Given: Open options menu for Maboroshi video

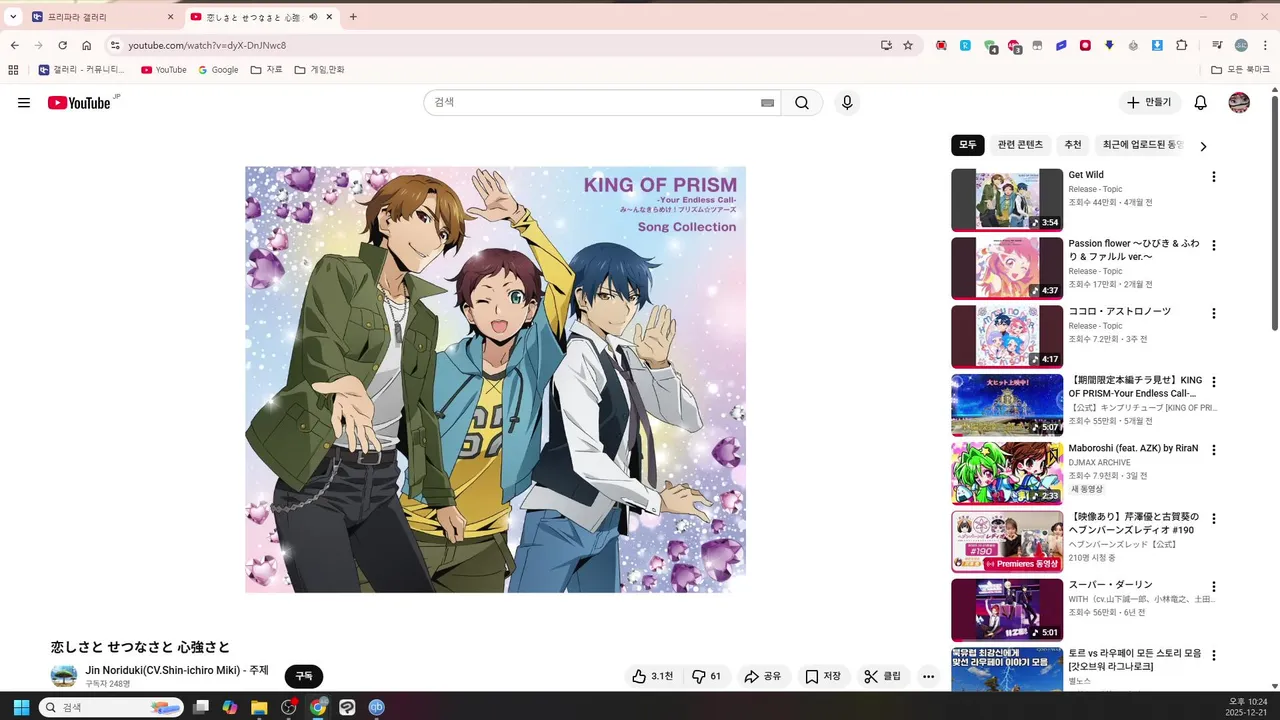Looking at the screenshot, I should pos(1214,450).
